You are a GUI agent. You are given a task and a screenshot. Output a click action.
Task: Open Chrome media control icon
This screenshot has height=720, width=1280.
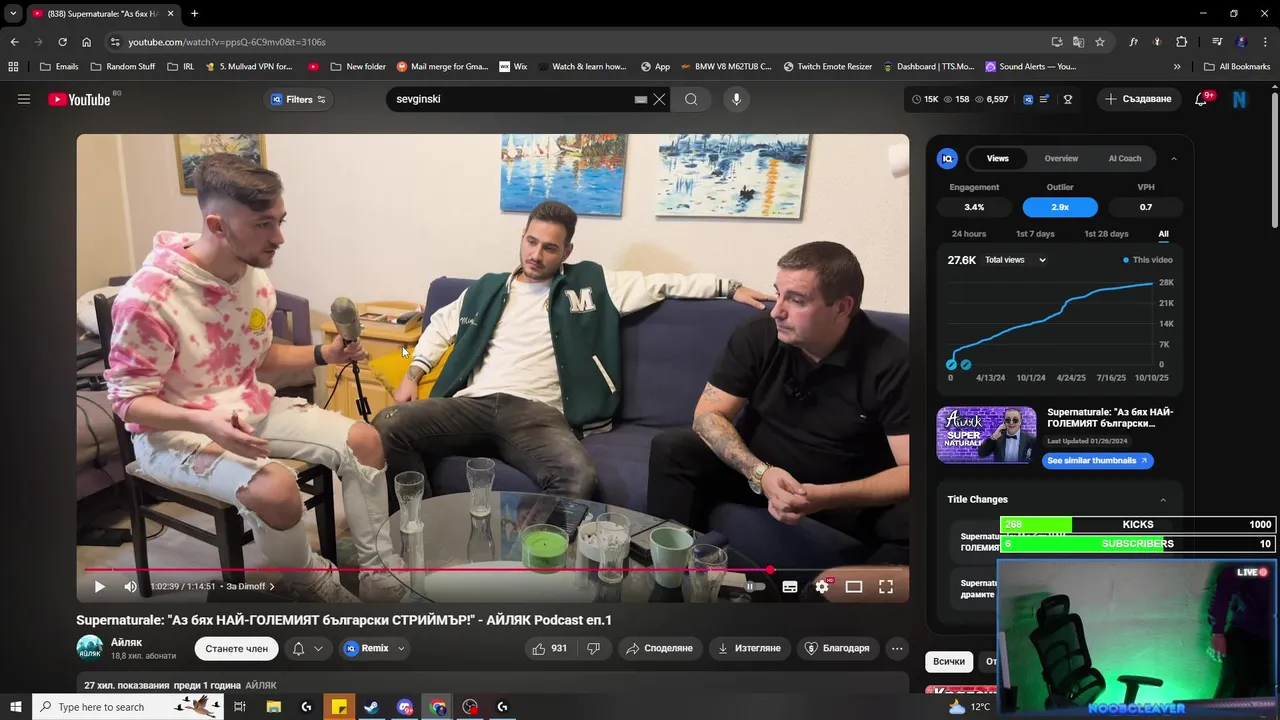click(1217, 42)
